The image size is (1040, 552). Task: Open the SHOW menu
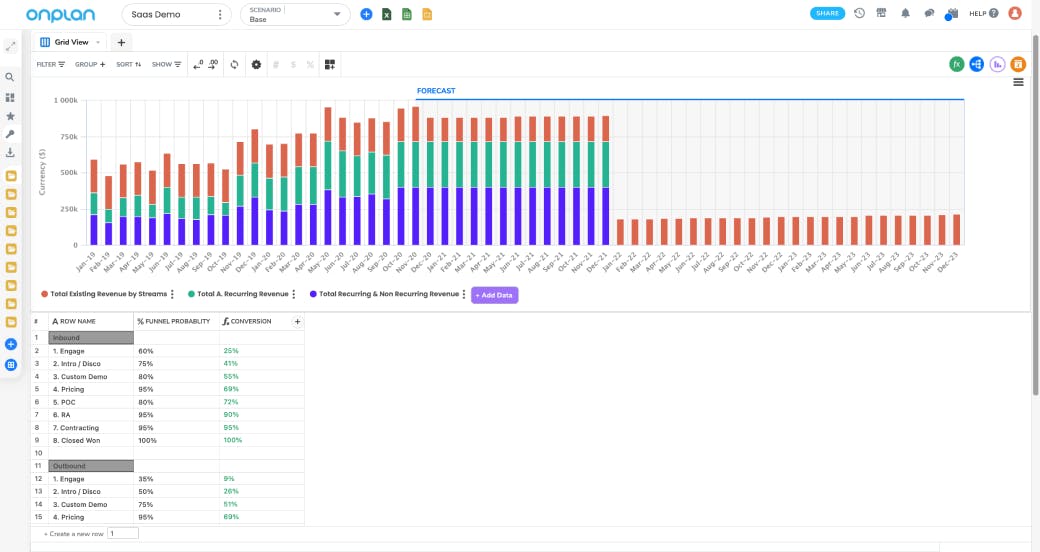(x=166, y=64)
